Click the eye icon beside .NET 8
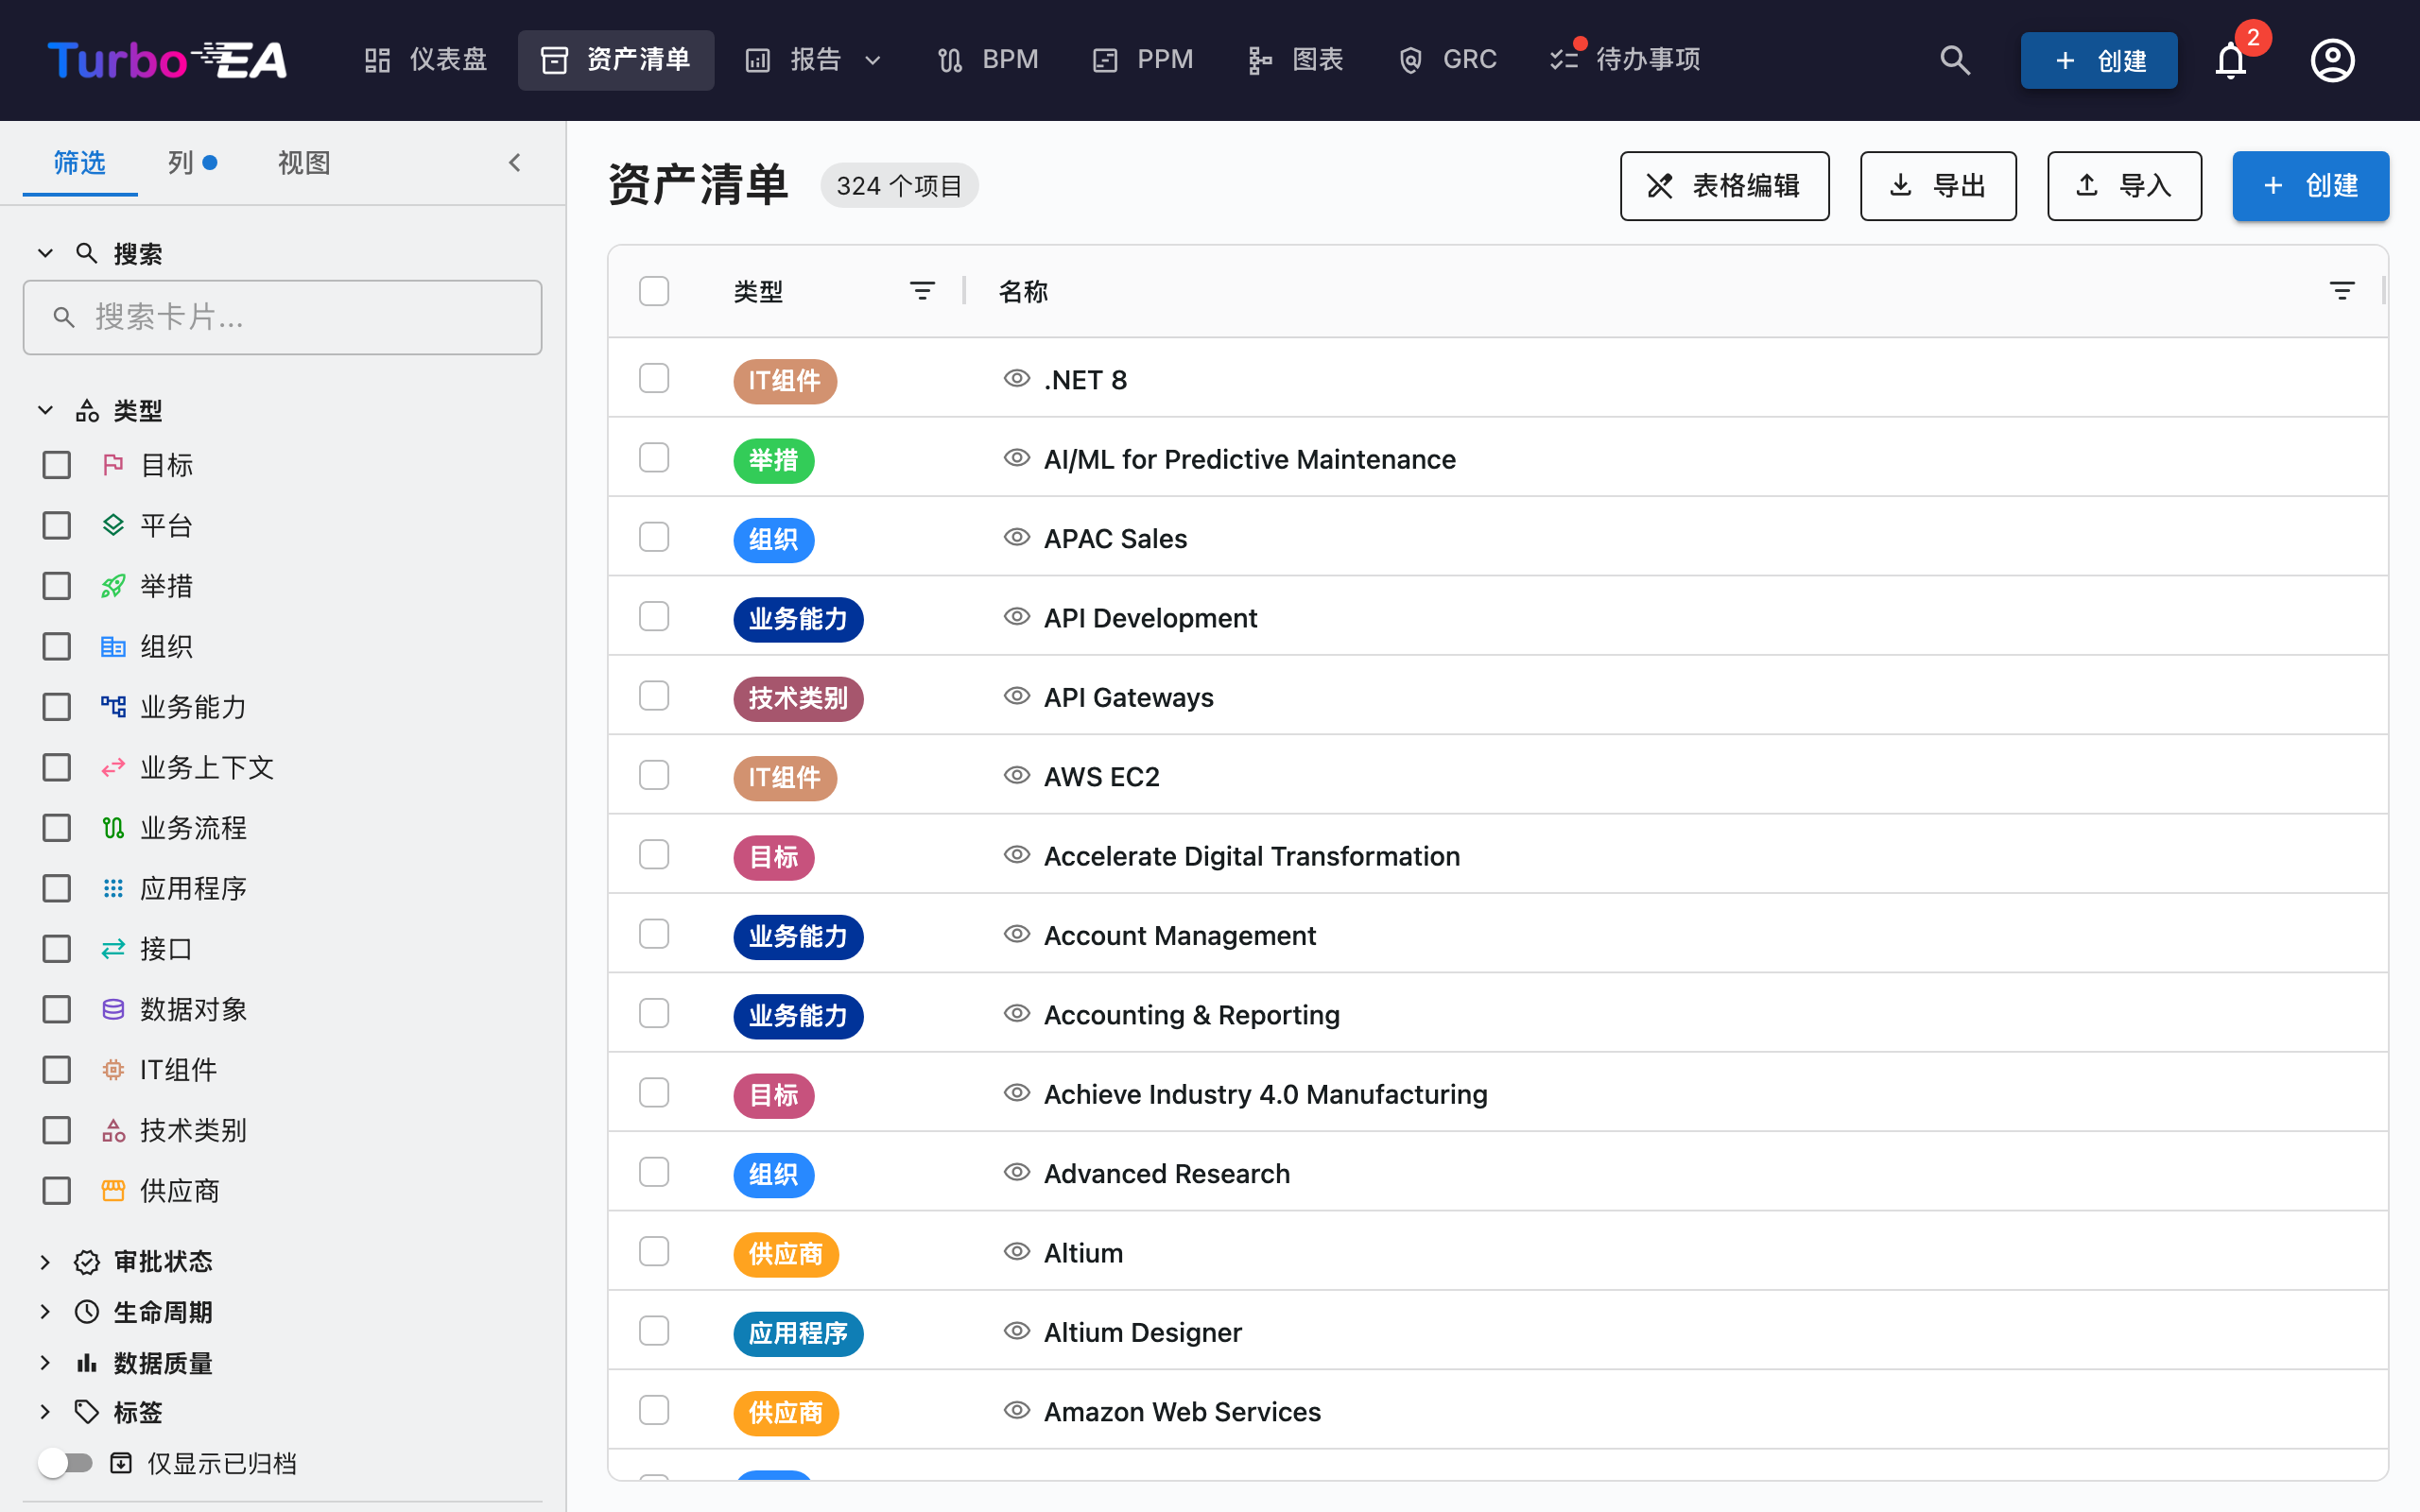This screenshot has width=2420, height=1512. (x=1016, y=378)
